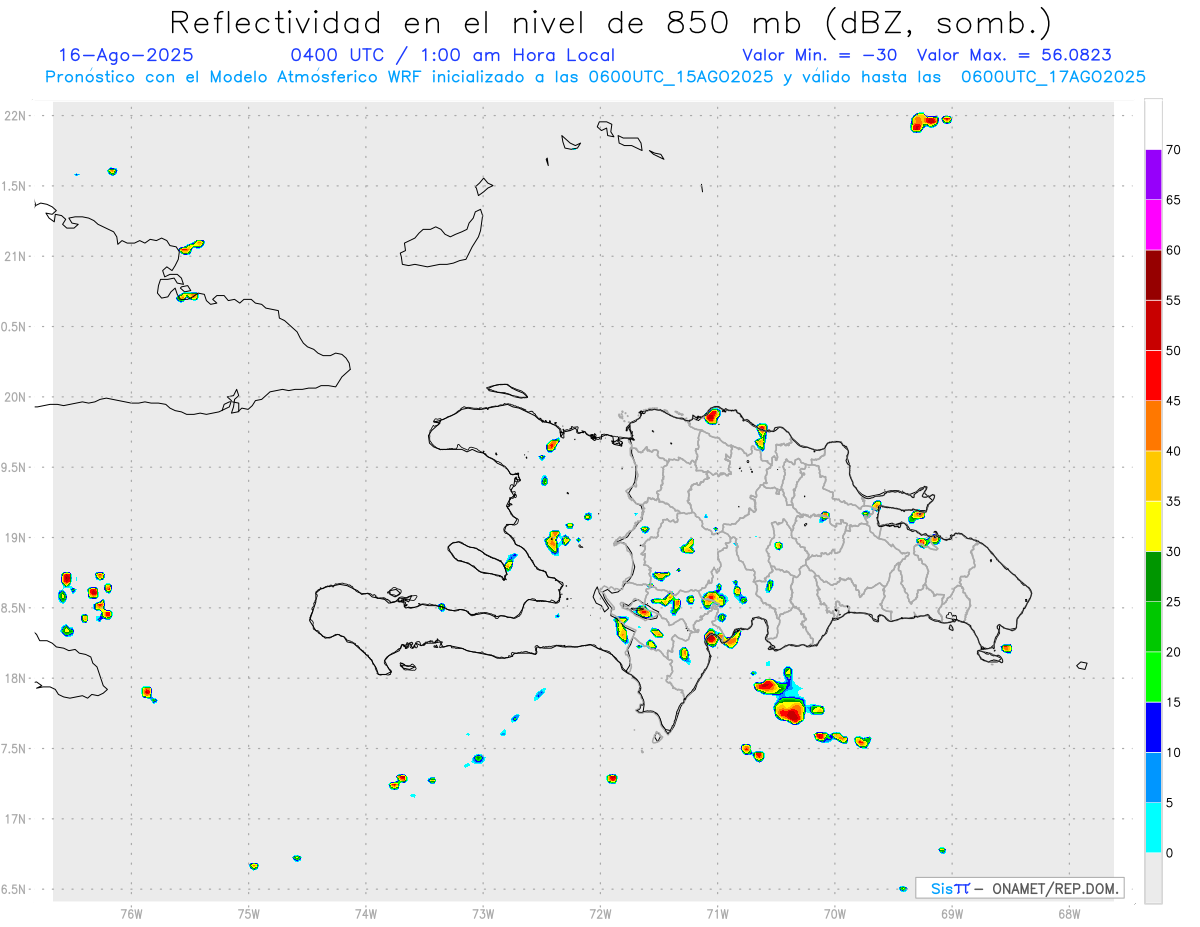Click the '45' colorbar tick label
Image resolution: width=1200 pixels, height=927 pixels.
click(1173, 401)
